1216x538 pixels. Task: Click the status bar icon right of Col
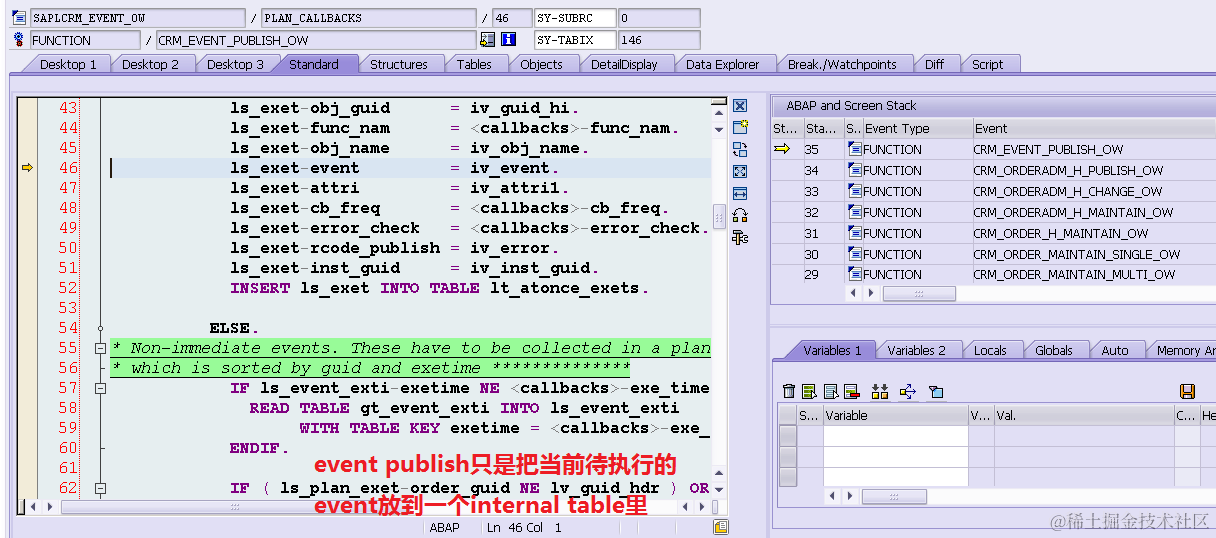point(720,527)
